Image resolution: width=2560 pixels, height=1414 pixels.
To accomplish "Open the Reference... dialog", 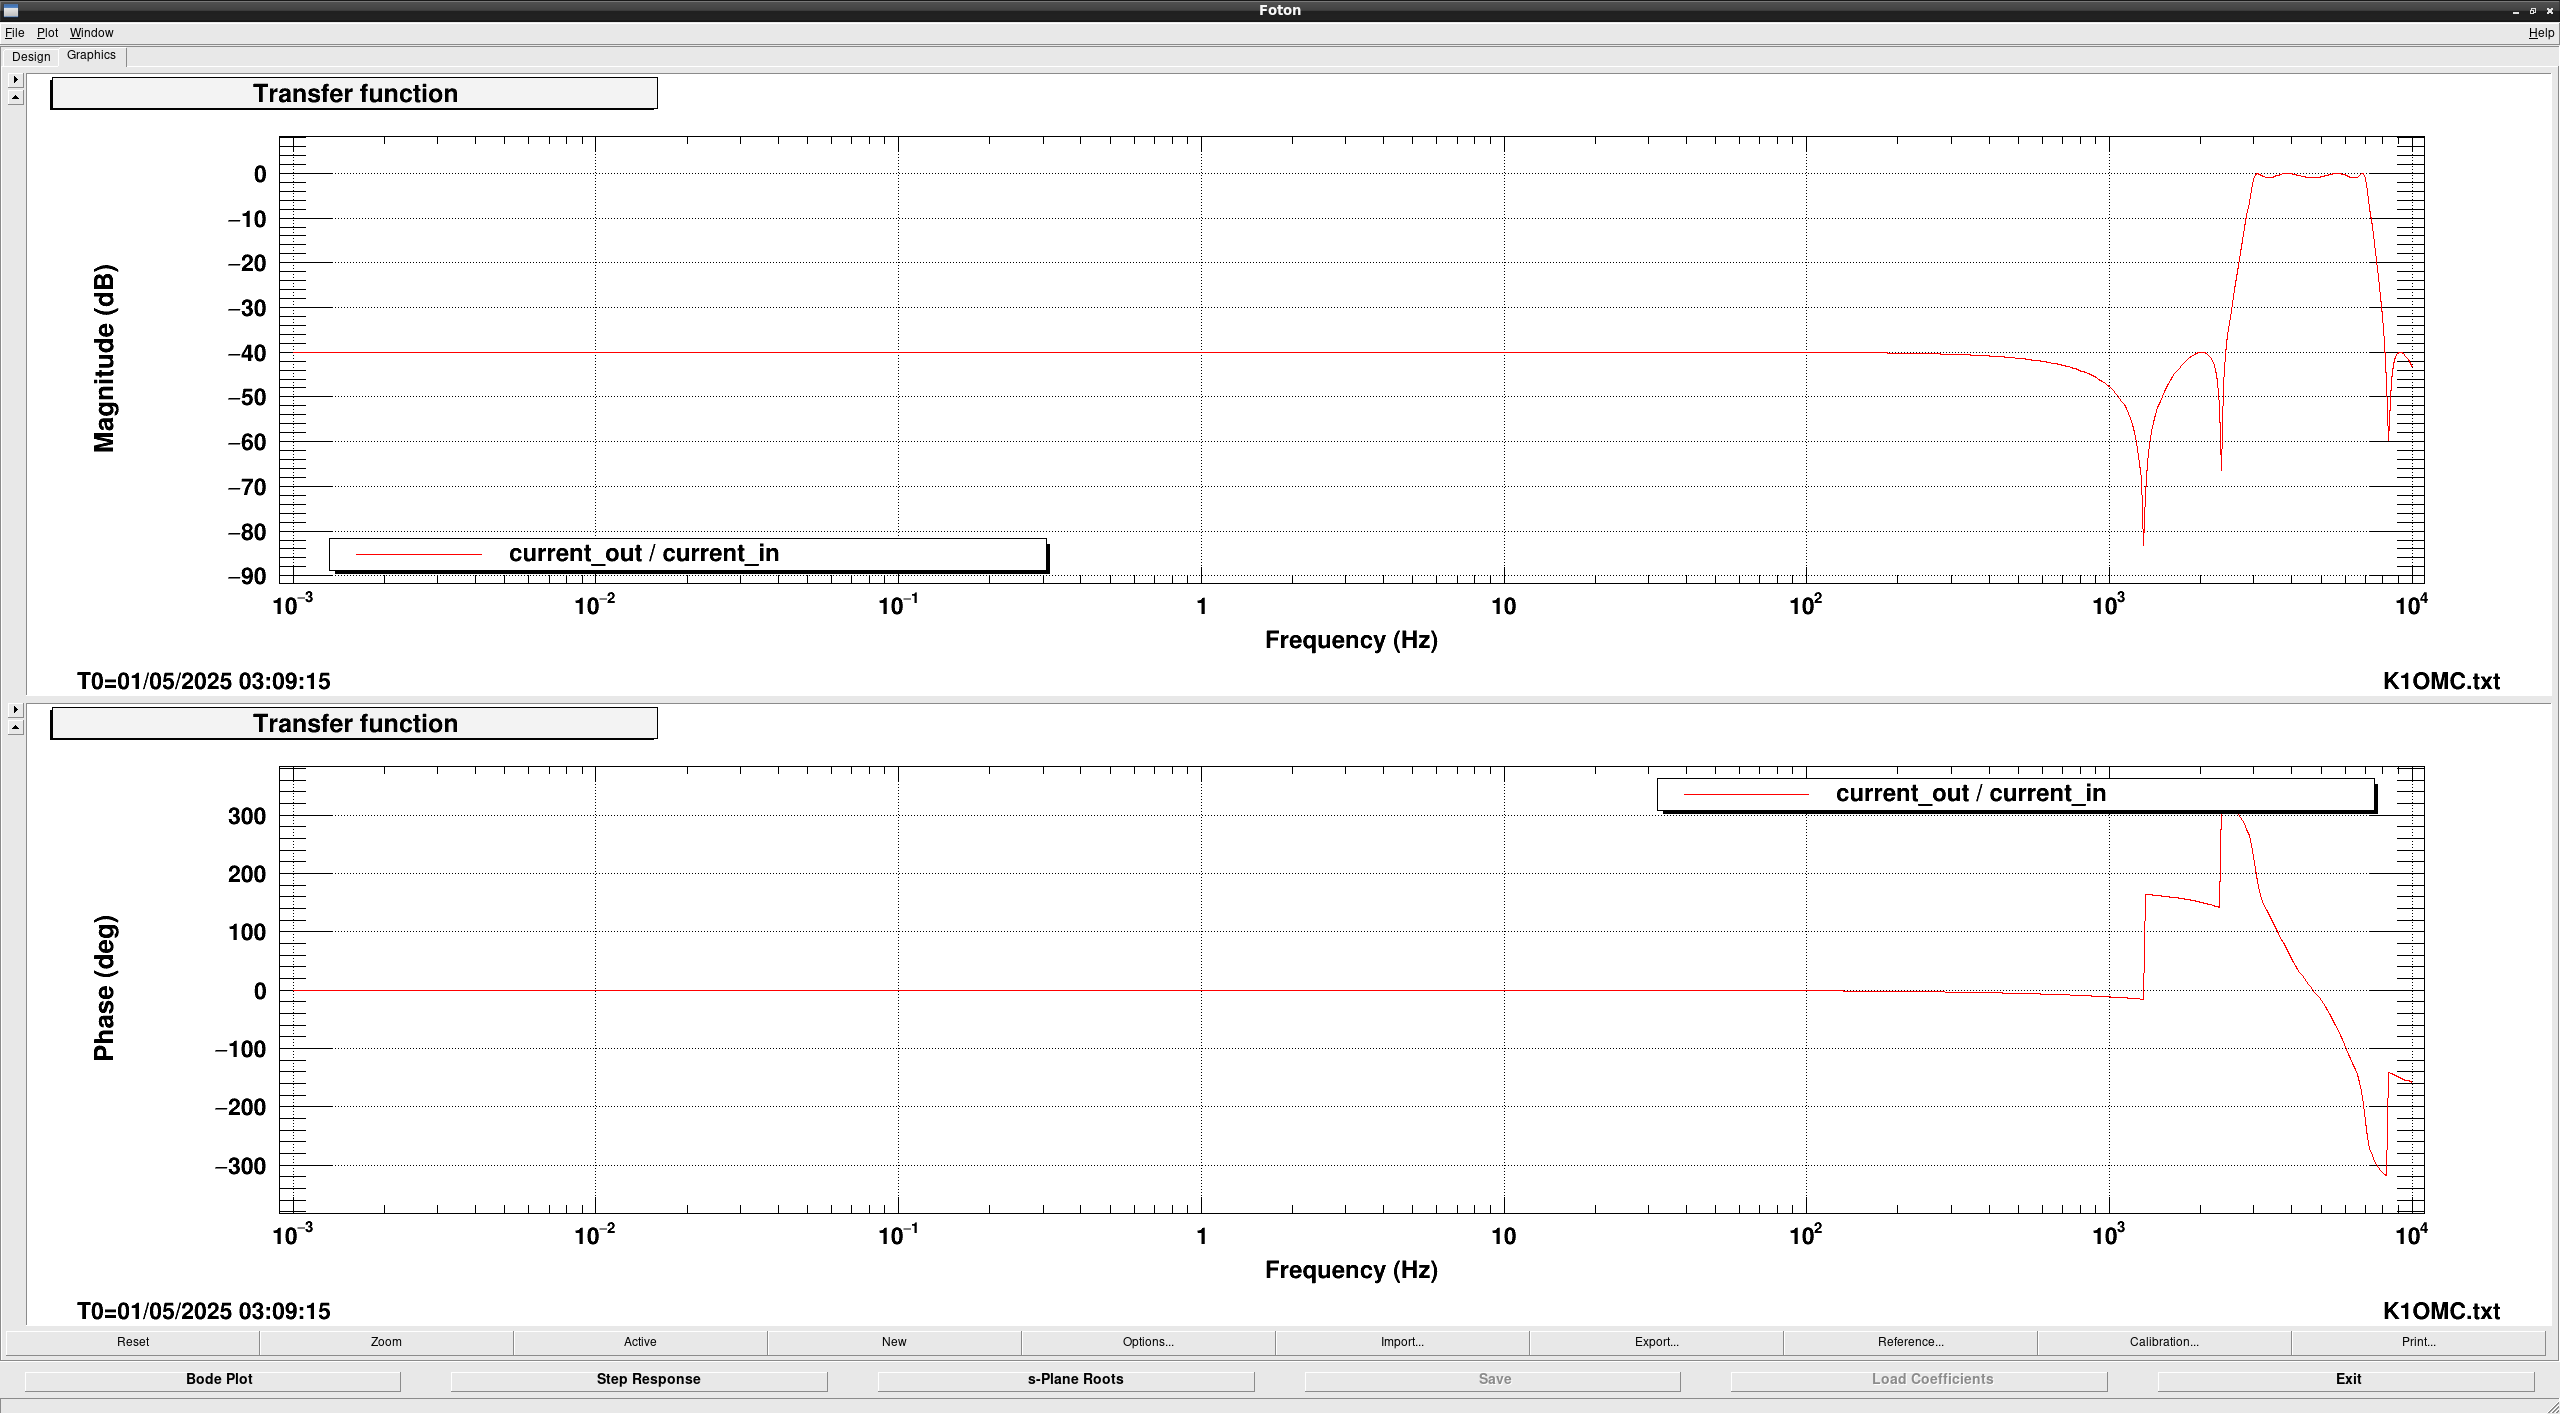I will [x=1910, y=1342].
